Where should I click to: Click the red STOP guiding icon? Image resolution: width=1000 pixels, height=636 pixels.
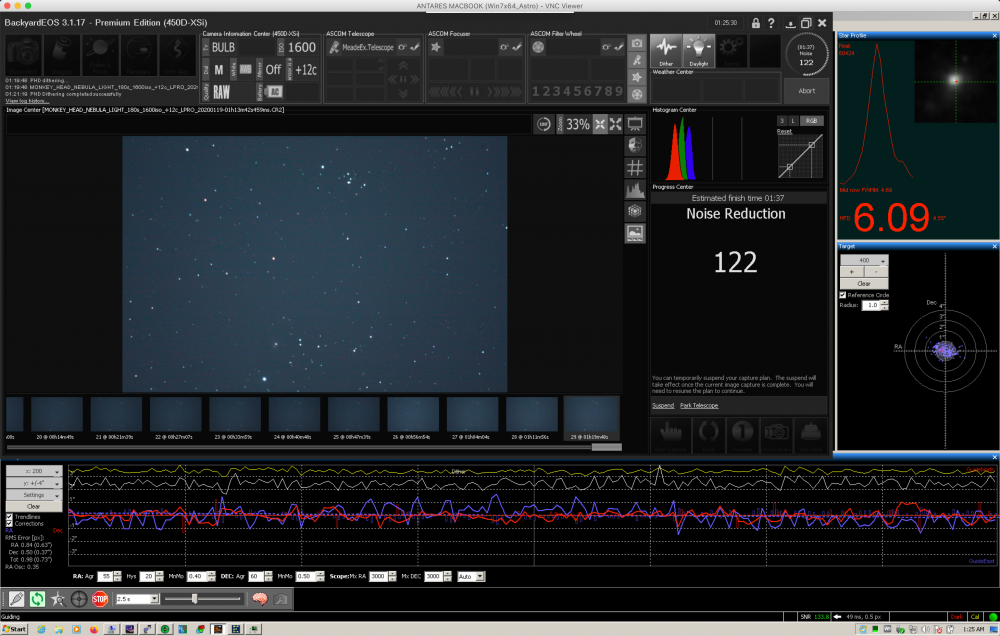click(x=100, y=599)
